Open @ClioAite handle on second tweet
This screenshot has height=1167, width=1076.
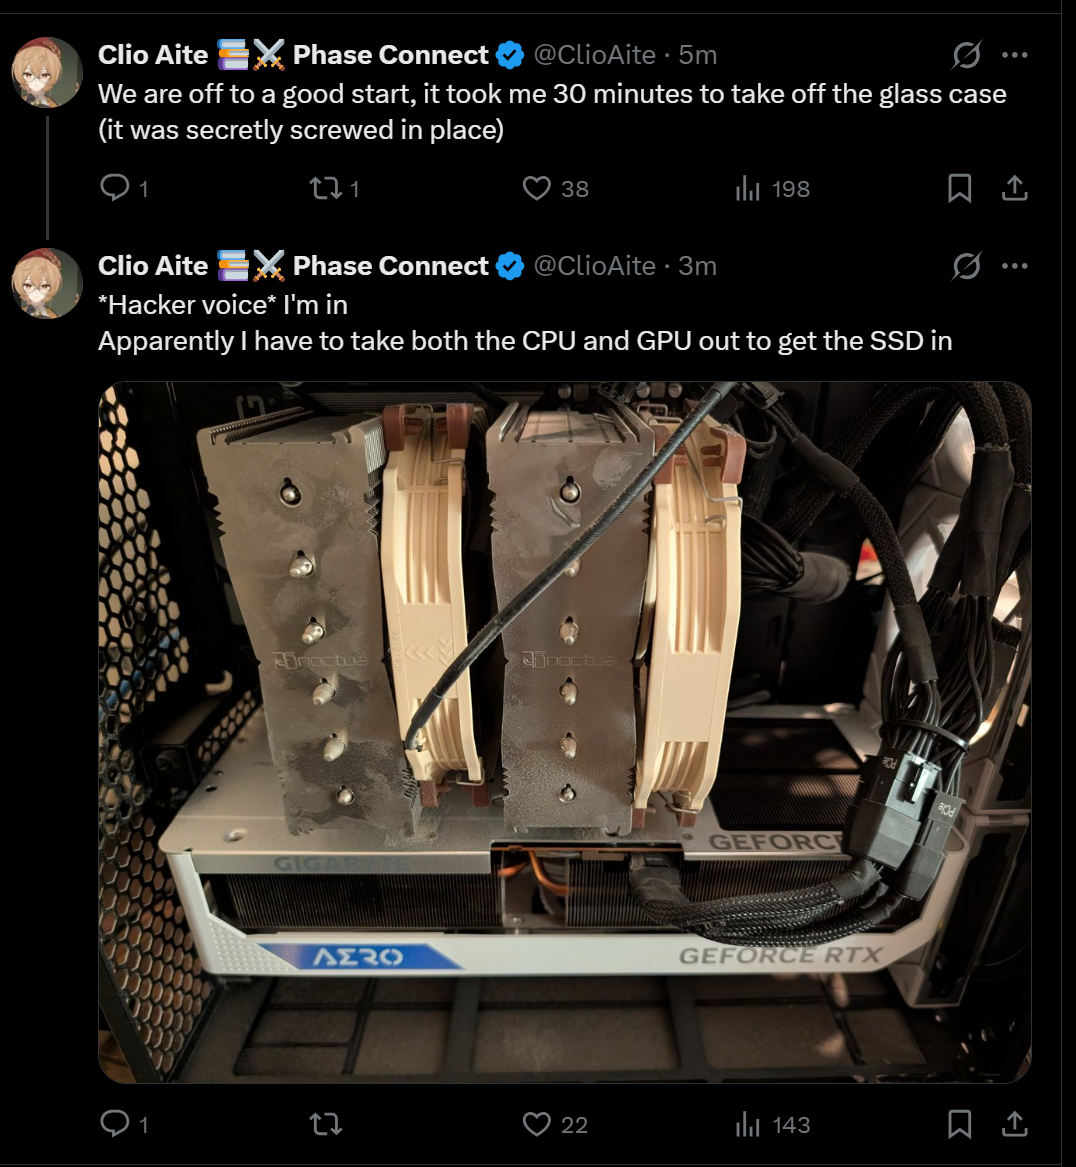point(595,266)
